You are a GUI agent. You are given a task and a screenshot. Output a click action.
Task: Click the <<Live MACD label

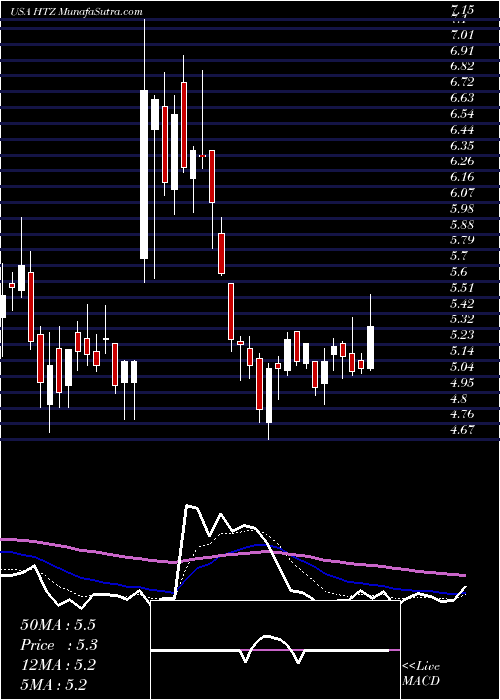421,674
